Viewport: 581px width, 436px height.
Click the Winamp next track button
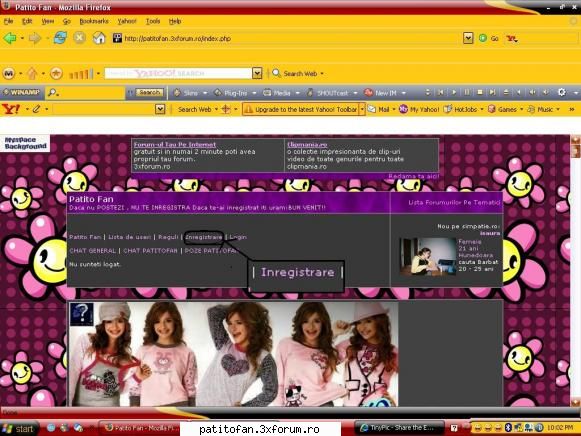pos(492,92)
